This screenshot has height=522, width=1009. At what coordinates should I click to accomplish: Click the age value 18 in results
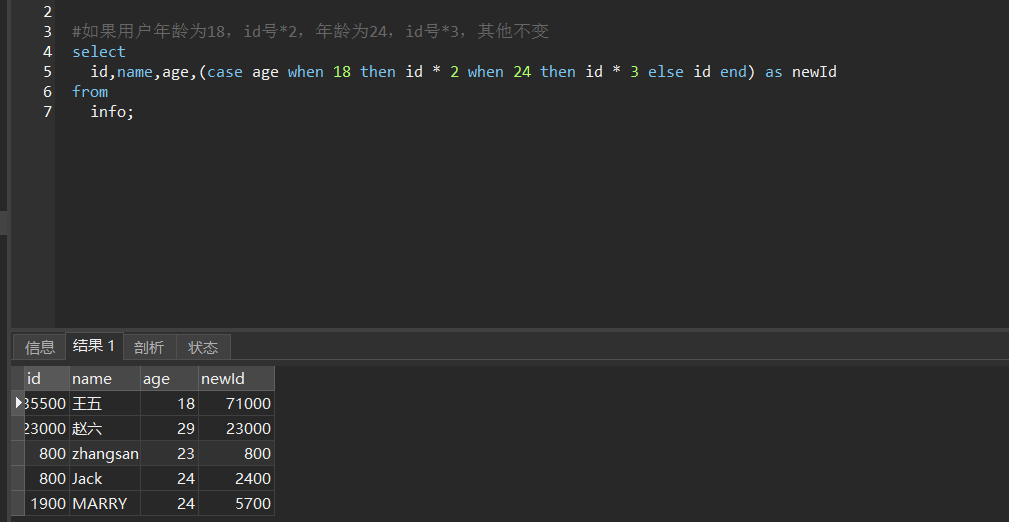[169, 404]
